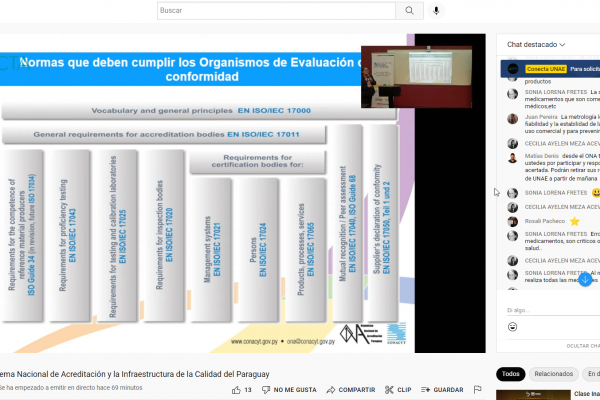Click the OCULTAR CHAT link
600x400 pixels.
(x=583, y=346)
